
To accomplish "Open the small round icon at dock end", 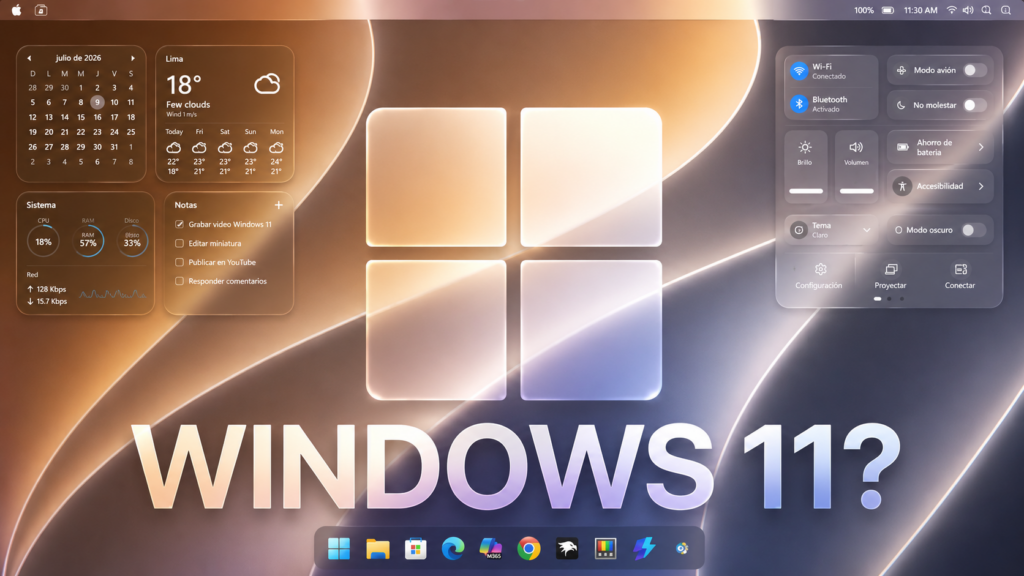I will pos(682,549).
